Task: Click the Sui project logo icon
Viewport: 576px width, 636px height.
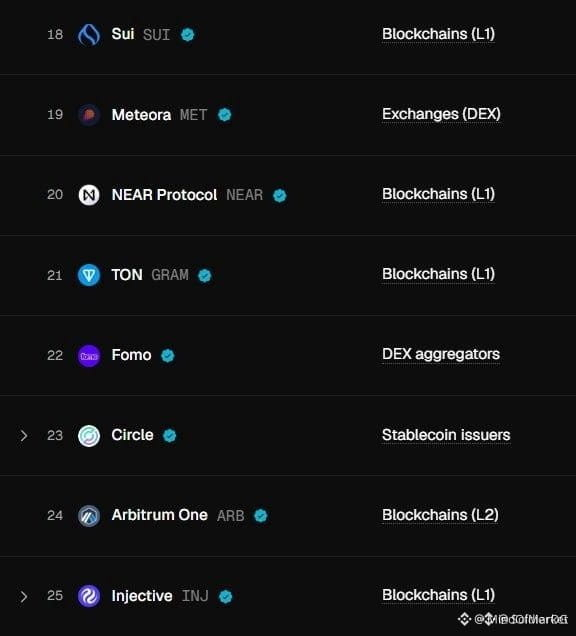Action: 89,34
